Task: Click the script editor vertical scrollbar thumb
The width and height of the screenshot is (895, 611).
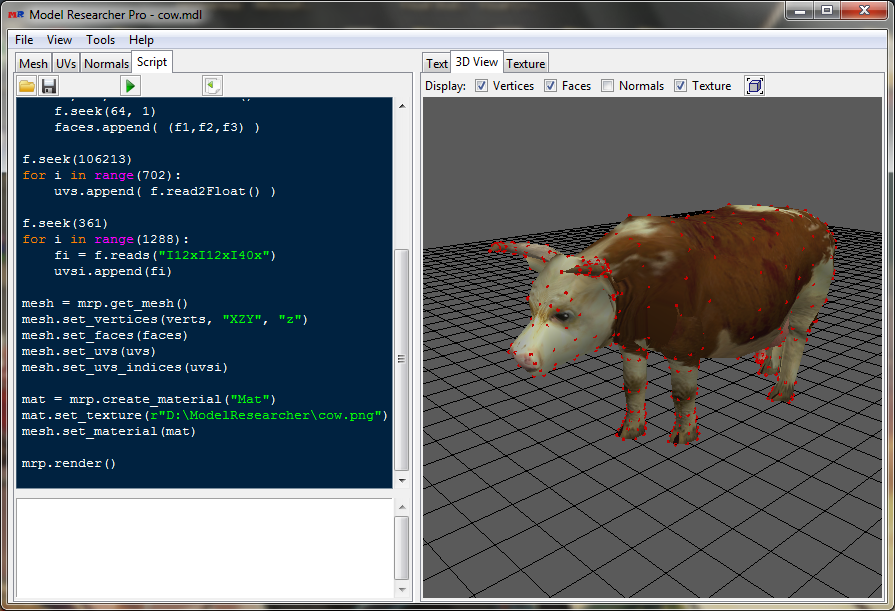Action: [x=402, y=359]
